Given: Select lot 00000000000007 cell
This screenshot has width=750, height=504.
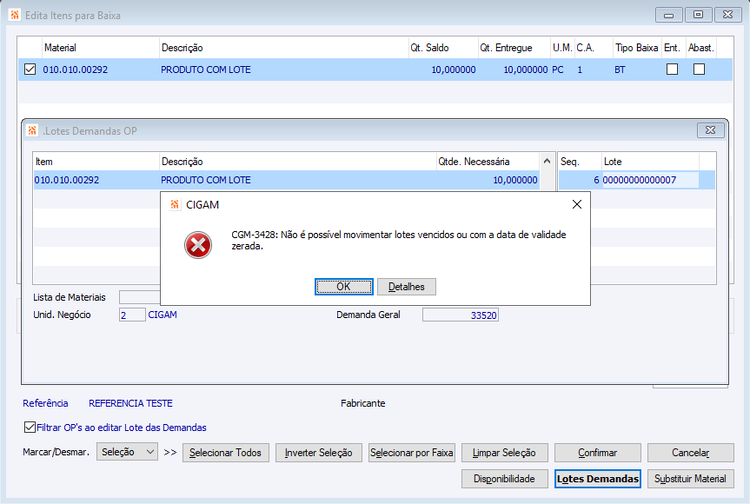Looking at the screenshot, I should point(651,180).
